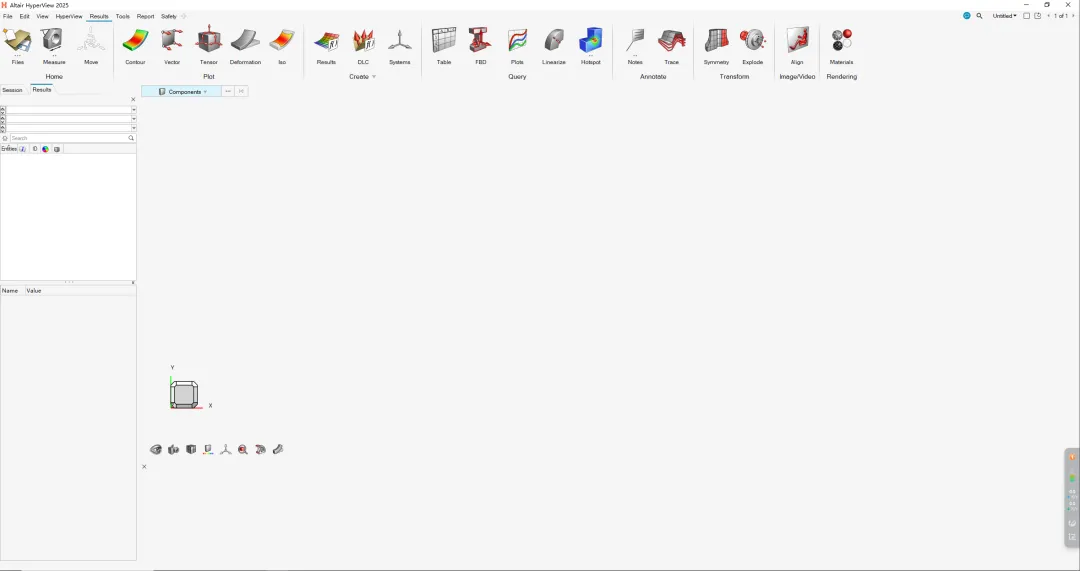1080x571 pixels.
Task: Select the Notes annotation tool
Action: pyautogui.click(x=635, y=41)
